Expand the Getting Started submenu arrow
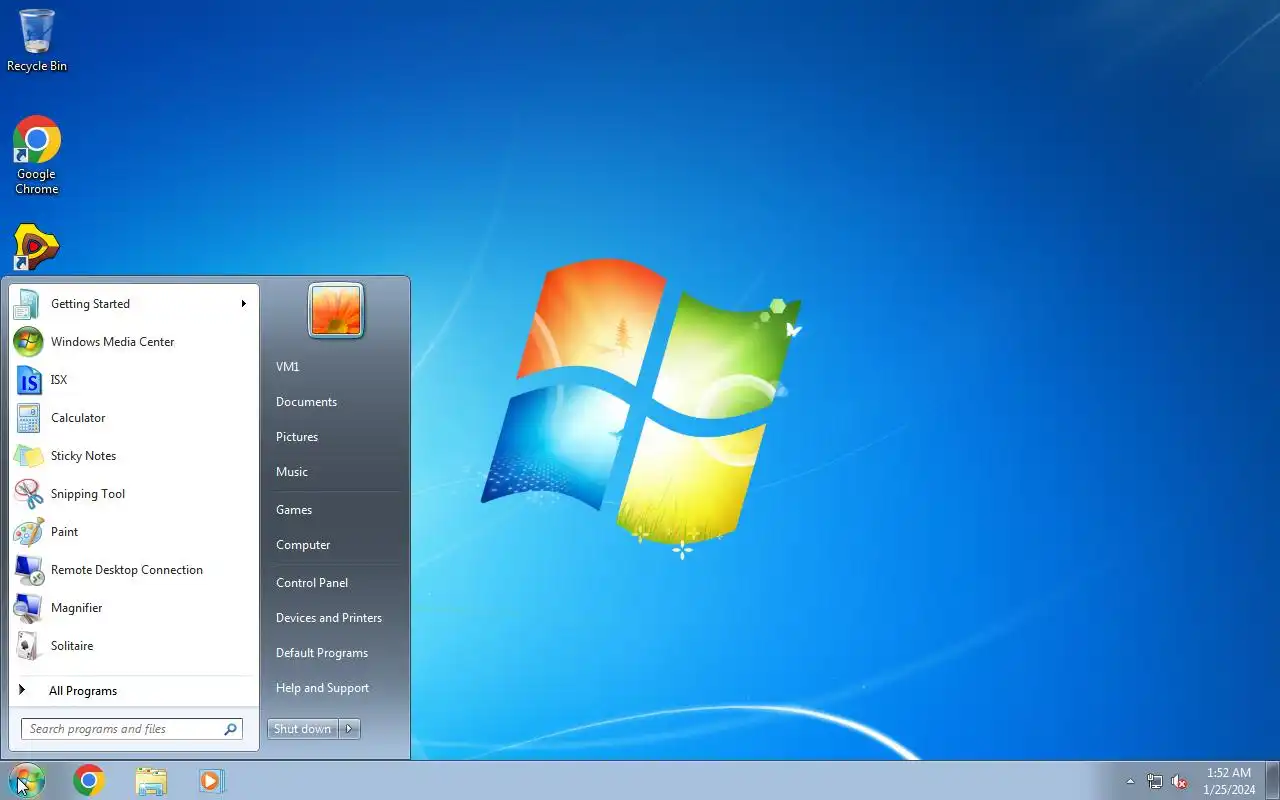Viewport: 1280px width, 800px height. coord(243,304)
